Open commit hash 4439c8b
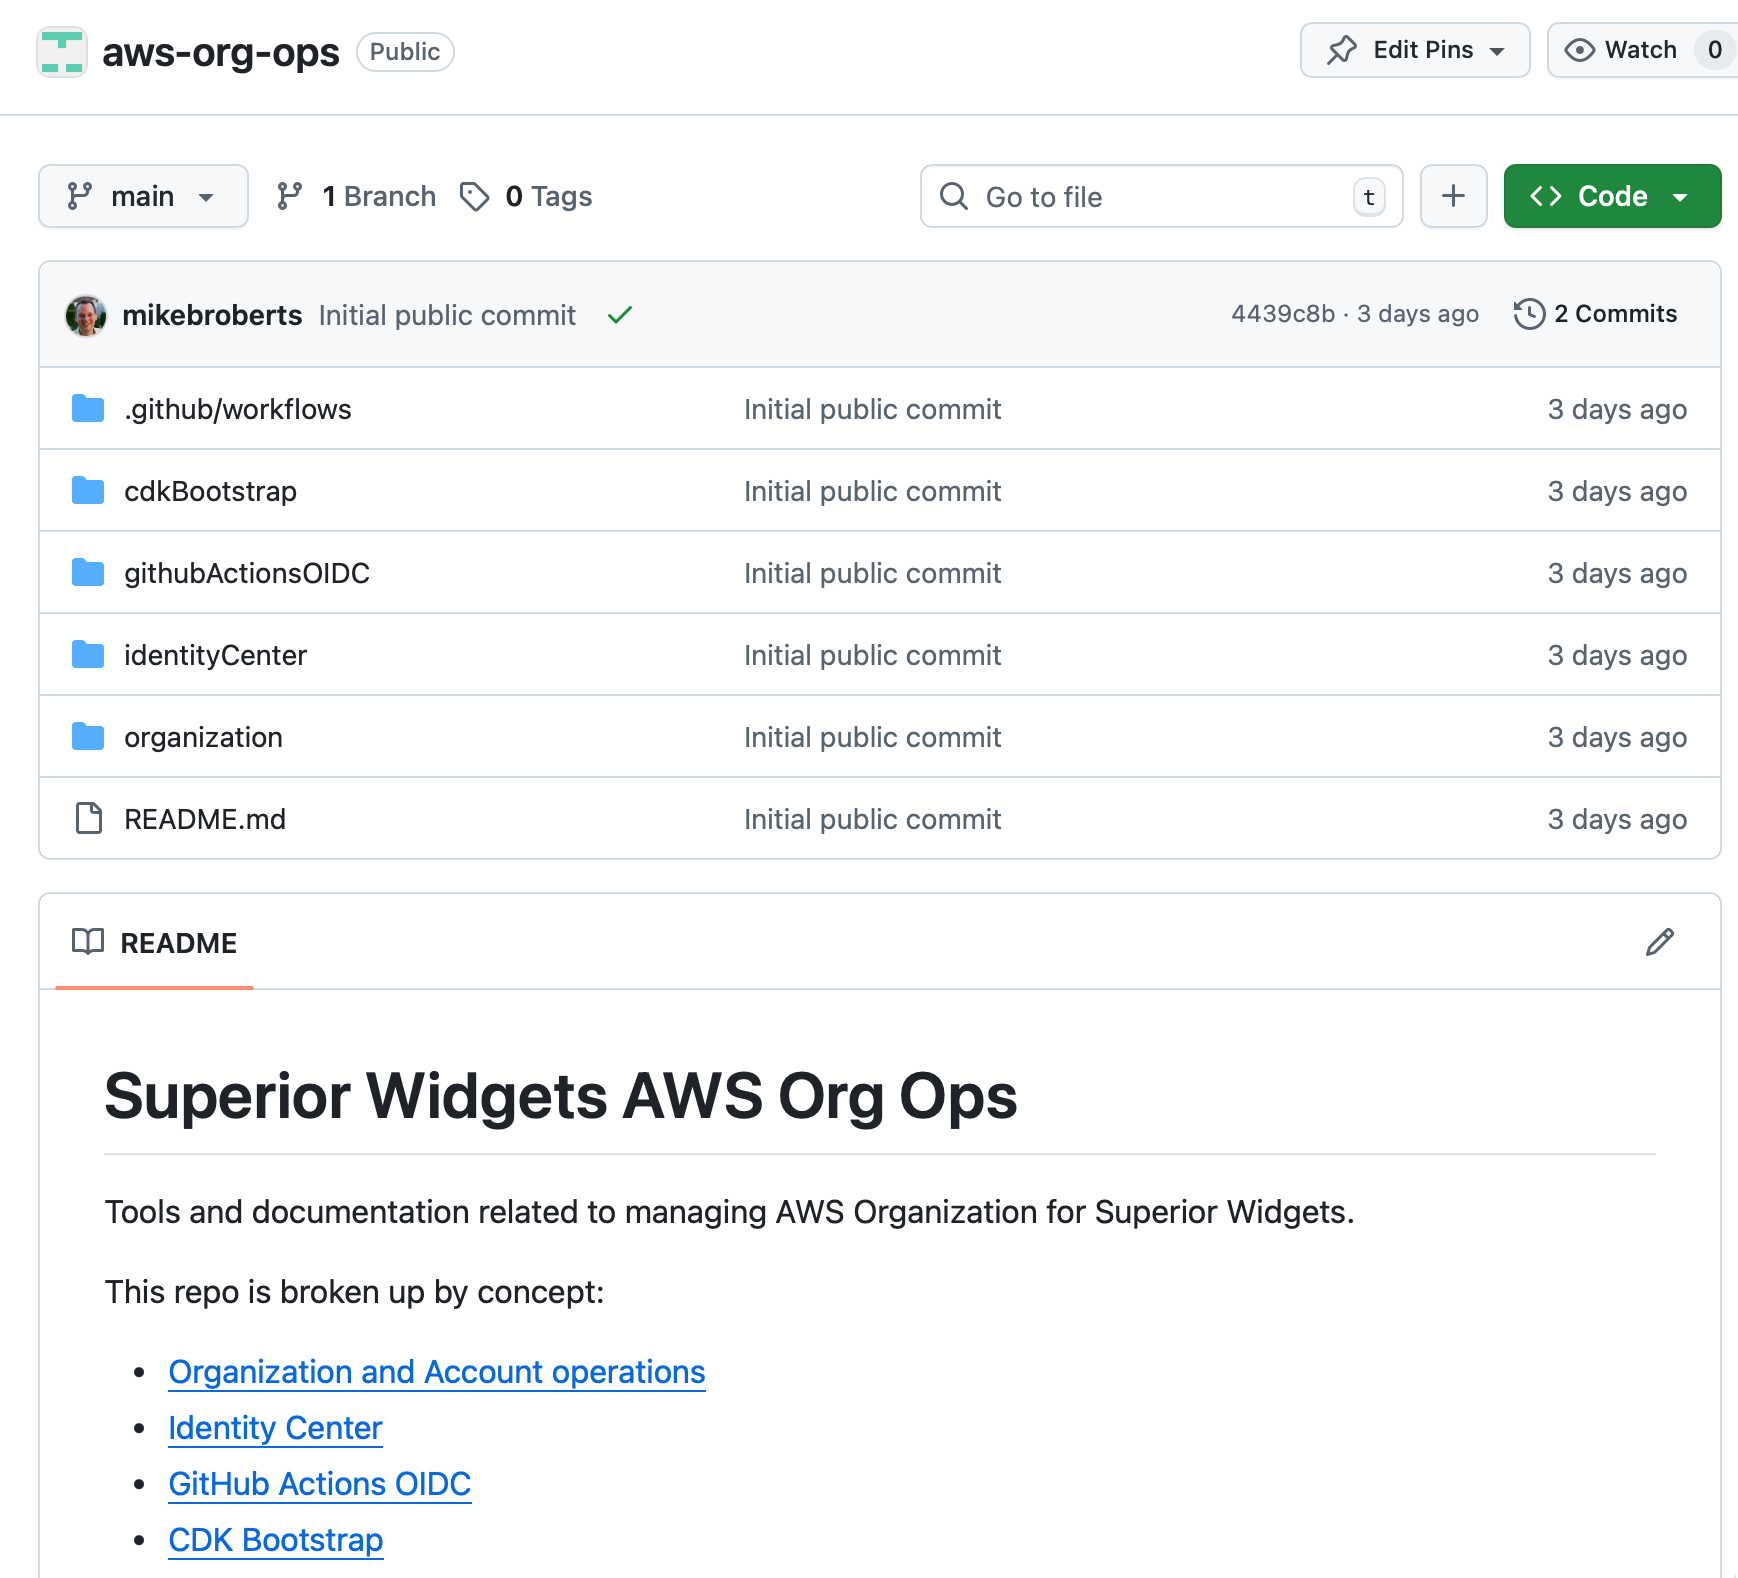Screen dimensions: 1738x1578 coord(1282,314)
